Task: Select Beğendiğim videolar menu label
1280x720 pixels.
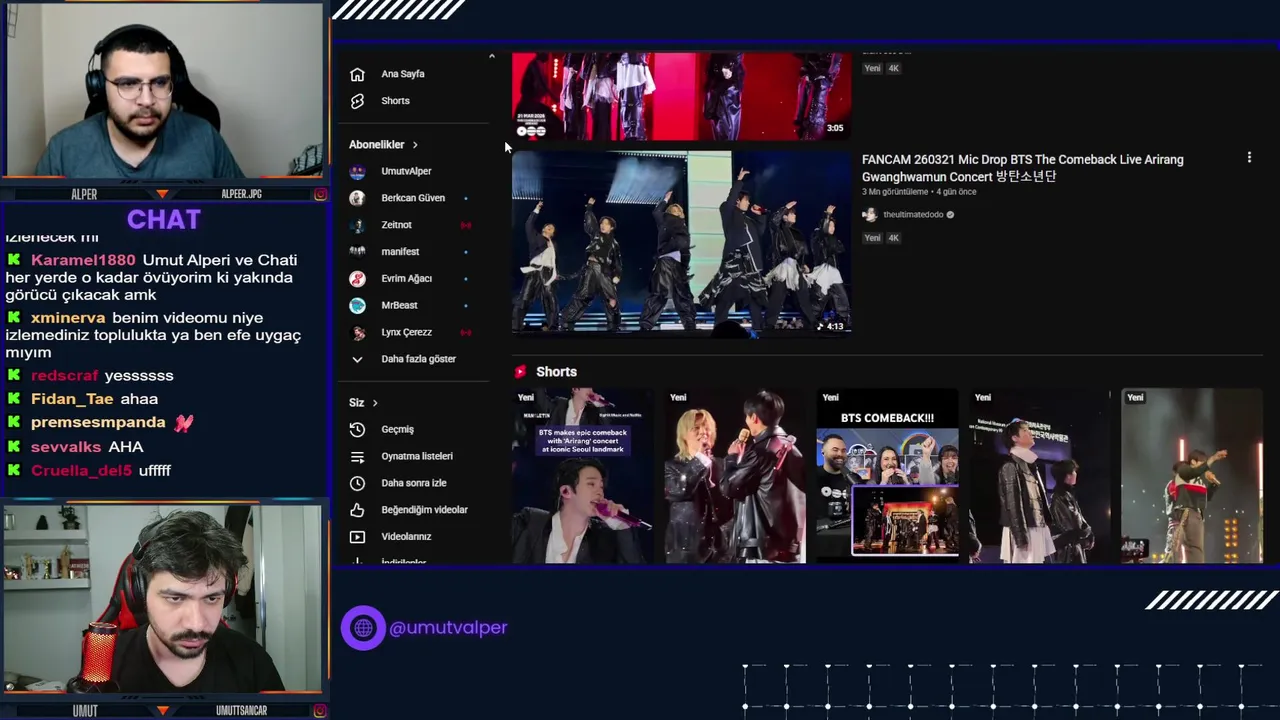Action: (424, 510)
